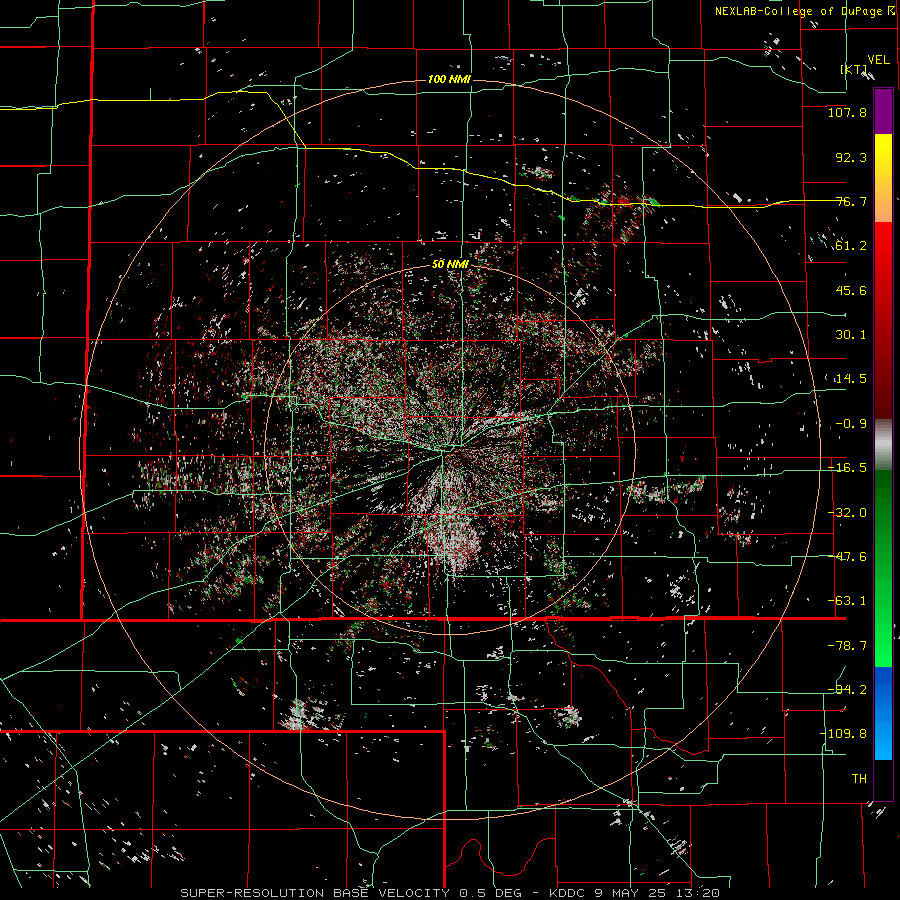The height and width of the screenshot is (900, 900).
Task: Click the 14.5 legend value
Action: click(x=851, y=379)
